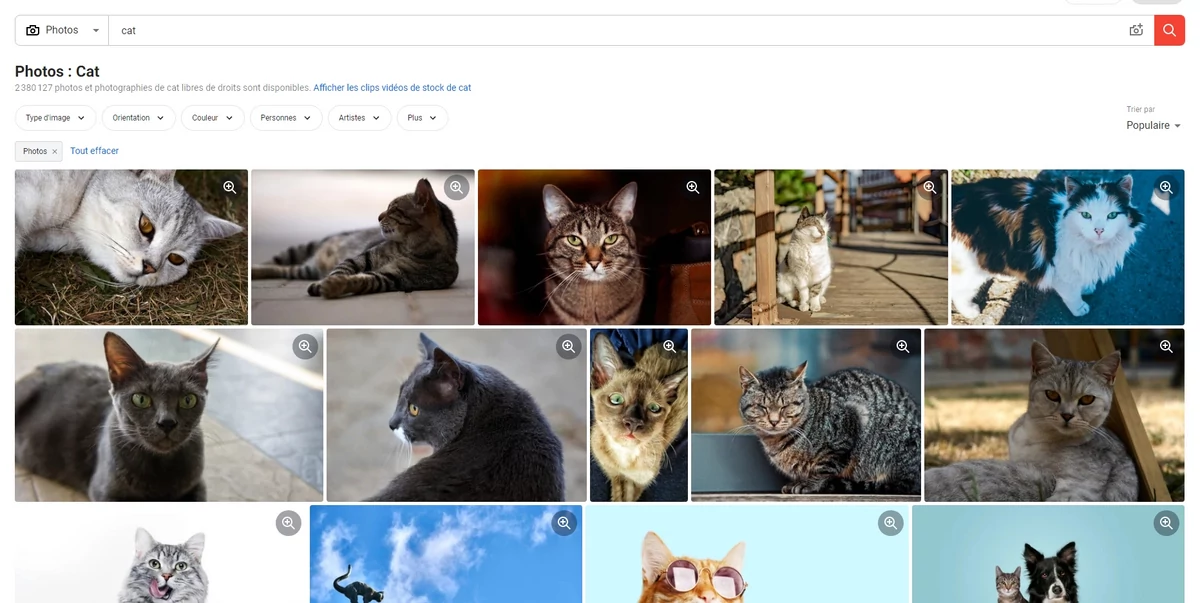Open the tabby cat portrait with dark background
Screen dimensions: 1200x603
(x=594, y=247)
